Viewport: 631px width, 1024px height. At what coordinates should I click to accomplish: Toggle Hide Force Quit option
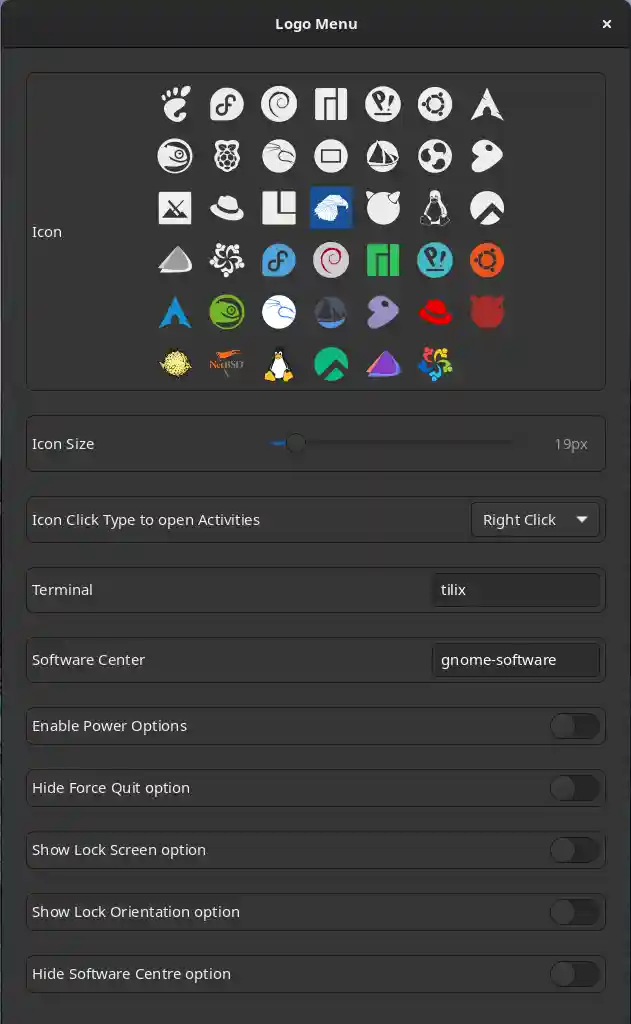pos(575,788)
